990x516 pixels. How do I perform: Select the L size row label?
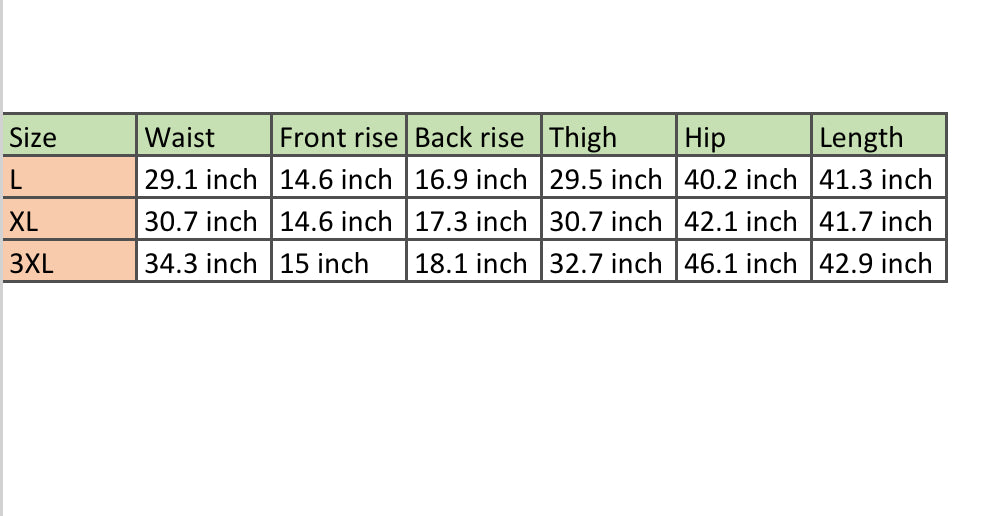[x=69, y=179]
